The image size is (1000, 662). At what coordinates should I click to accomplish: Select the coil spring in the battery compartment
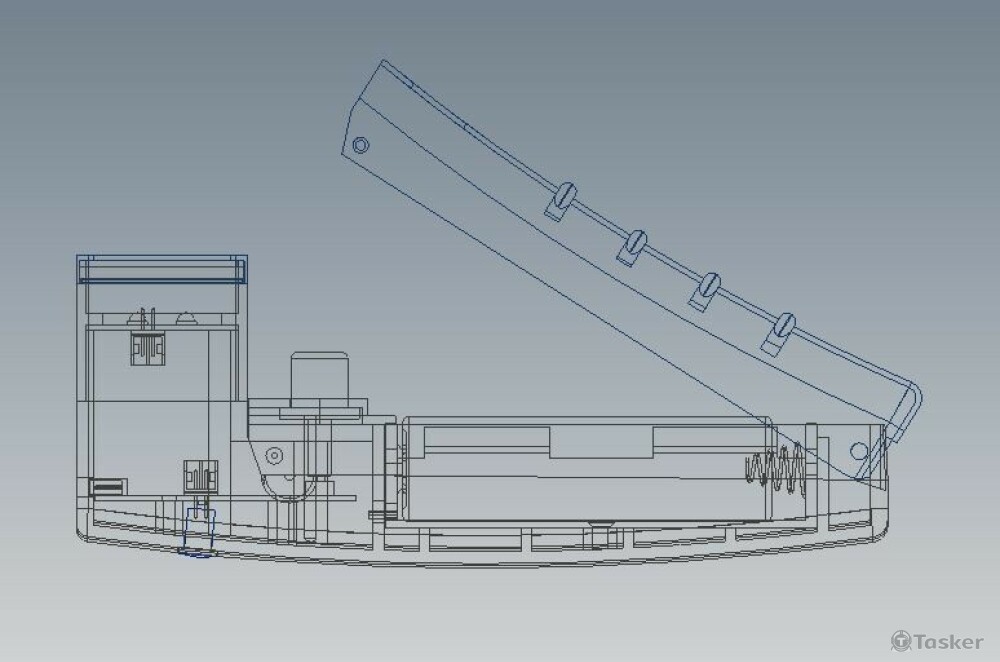pyautogui.click(x=776, y=469)
